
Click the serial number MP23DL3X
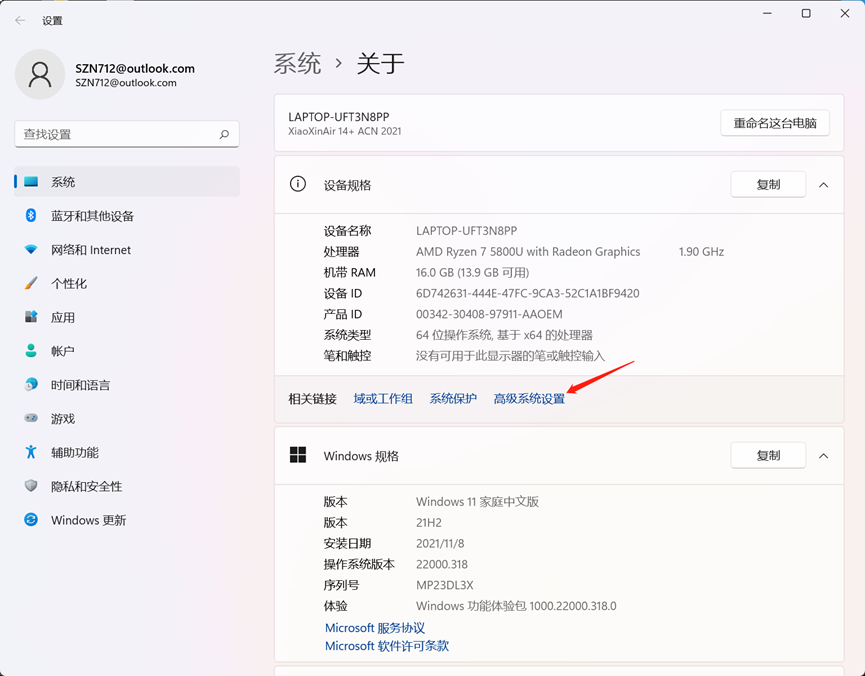point(445,585)
